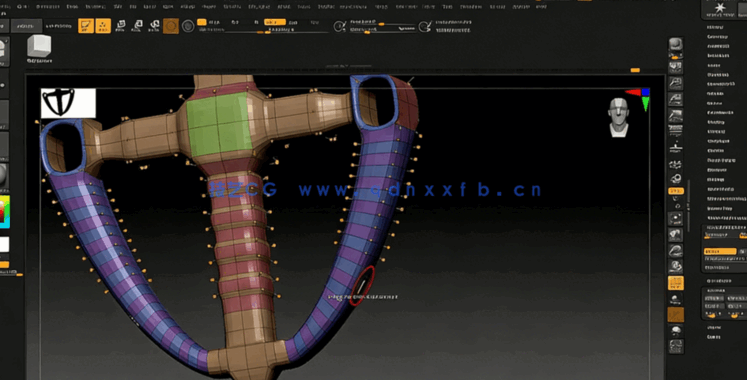Toggle the Transp transparency icon
Image resolution: width=747 pixels, height=380 pixels.
(x=676, y=299)
